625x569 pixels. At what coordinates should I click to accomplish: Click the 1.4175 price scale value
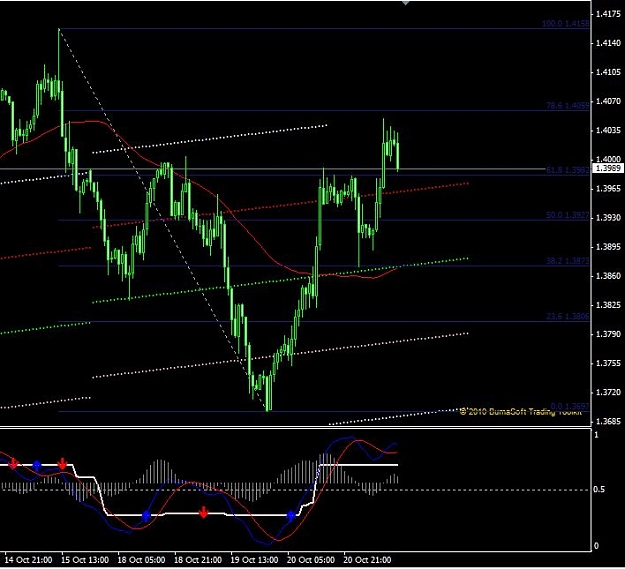(x=608, y=14)
